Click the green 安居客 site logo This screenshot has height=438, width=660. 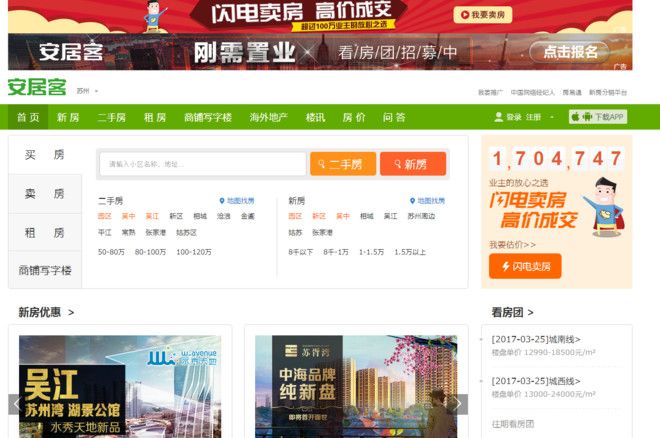(x=37, y=88)
